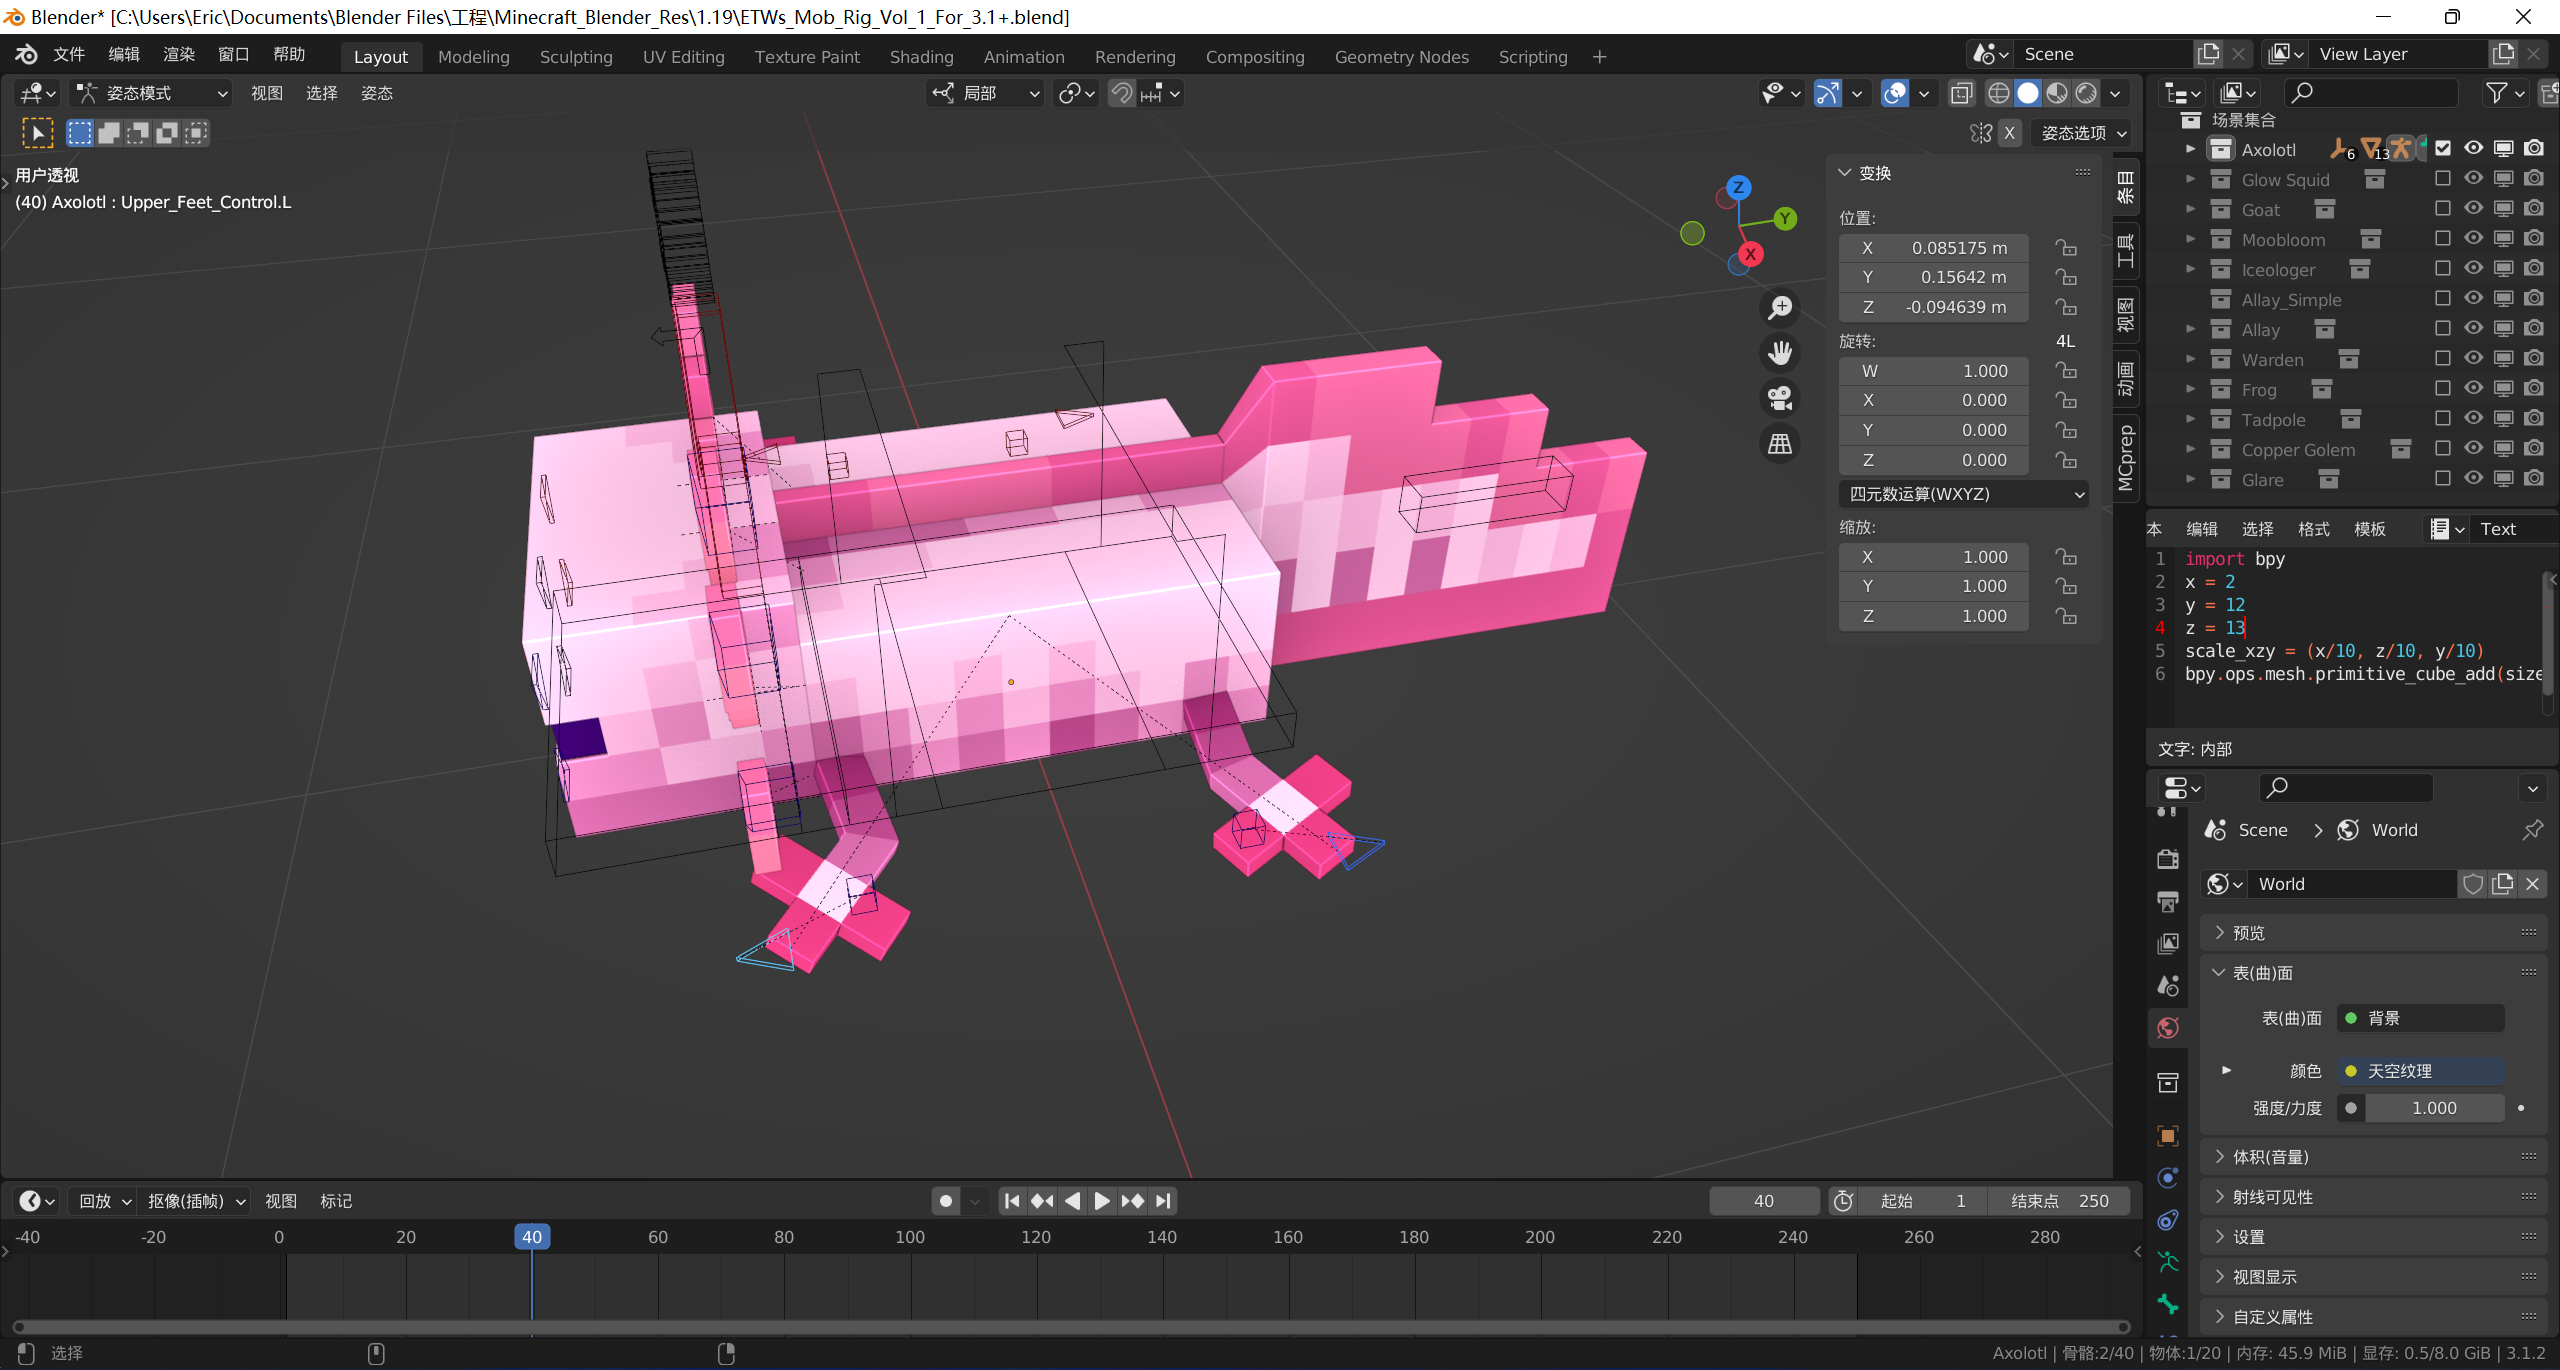
Task: Click the 强度/力度 value slider
Action: click(x=2432, y=1108)
